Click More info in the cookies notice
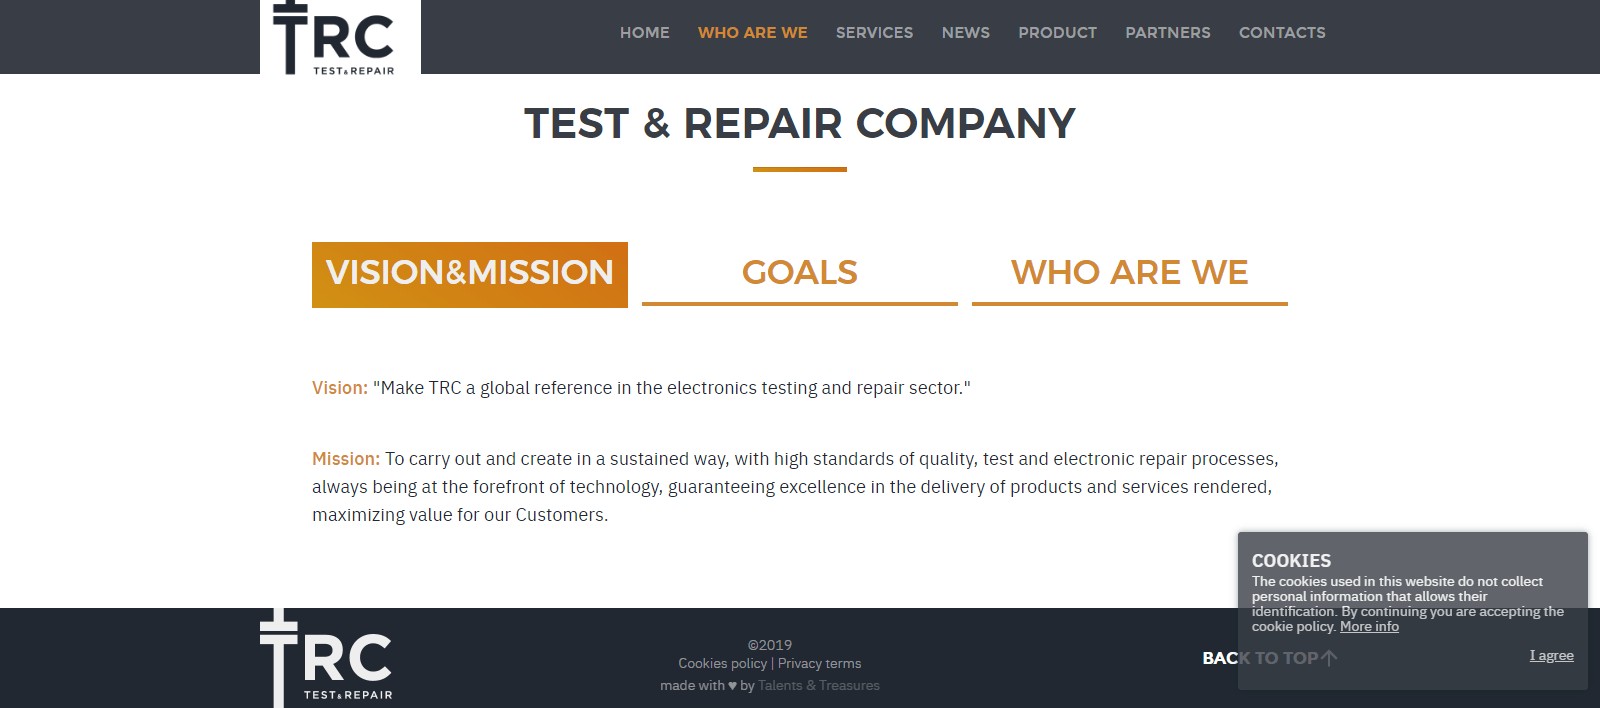This screenshot has height=708, width=1600. [x=1369, y=627]
